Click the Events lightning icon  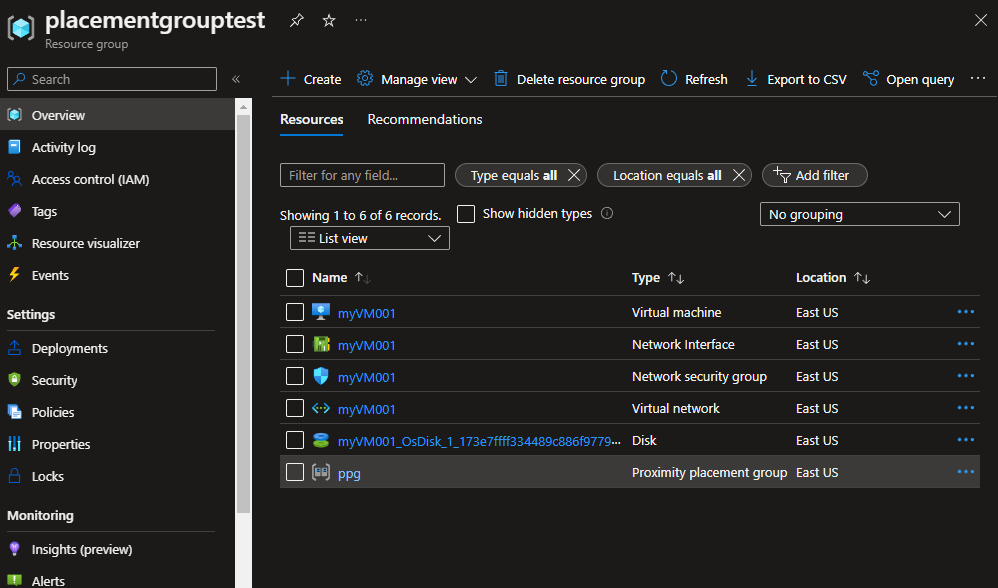pos(15,275)
